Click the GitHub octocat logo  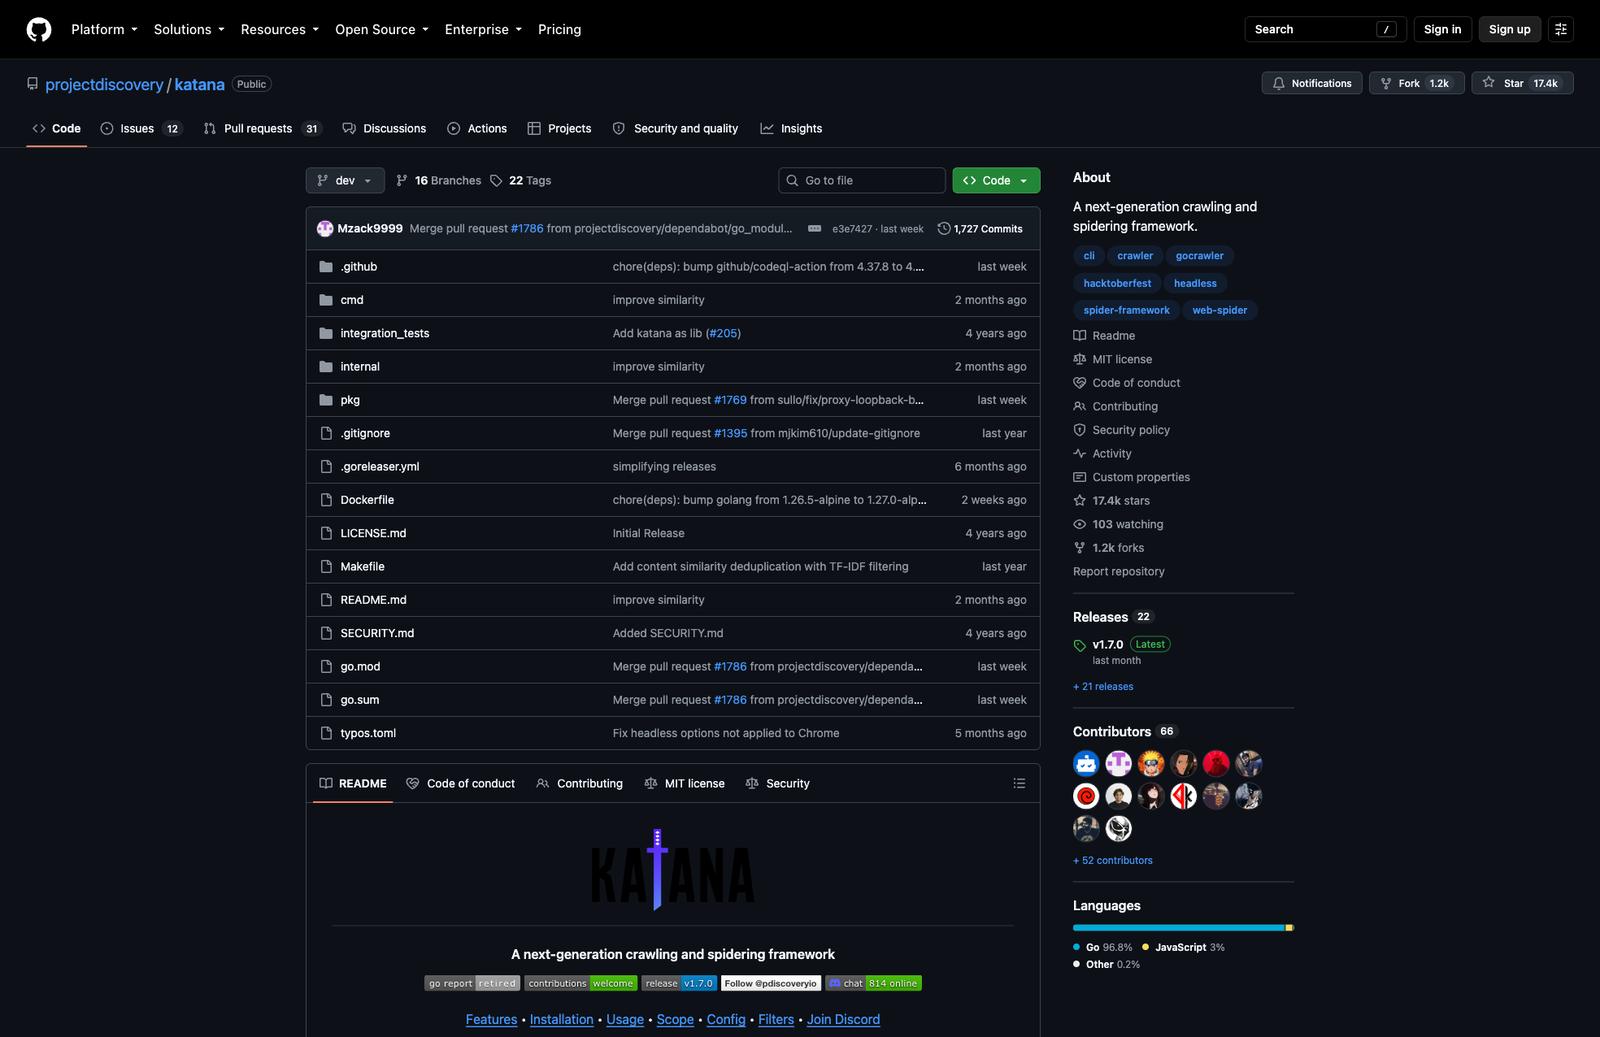click(39, 29)
